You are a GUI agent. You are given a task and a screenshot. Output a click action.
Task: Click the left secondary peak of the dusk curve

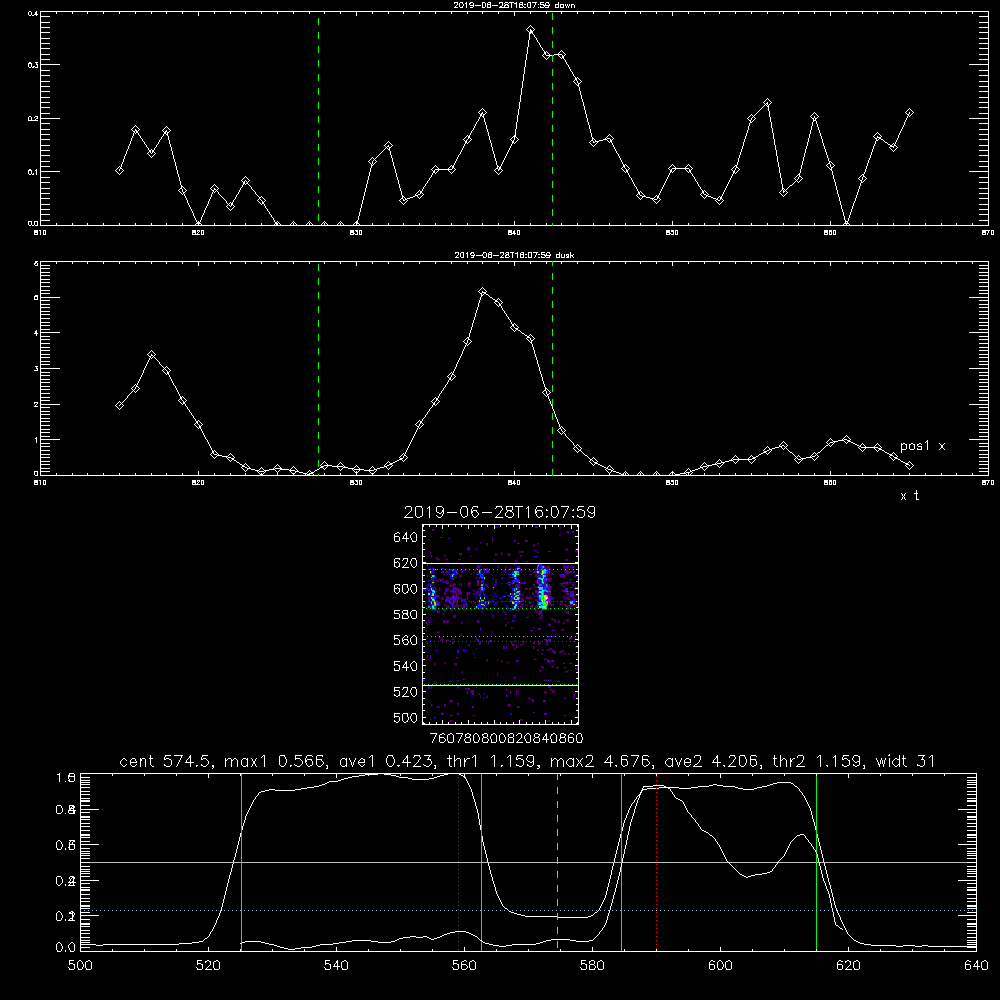pyautogui.click(x=151, y=355)
